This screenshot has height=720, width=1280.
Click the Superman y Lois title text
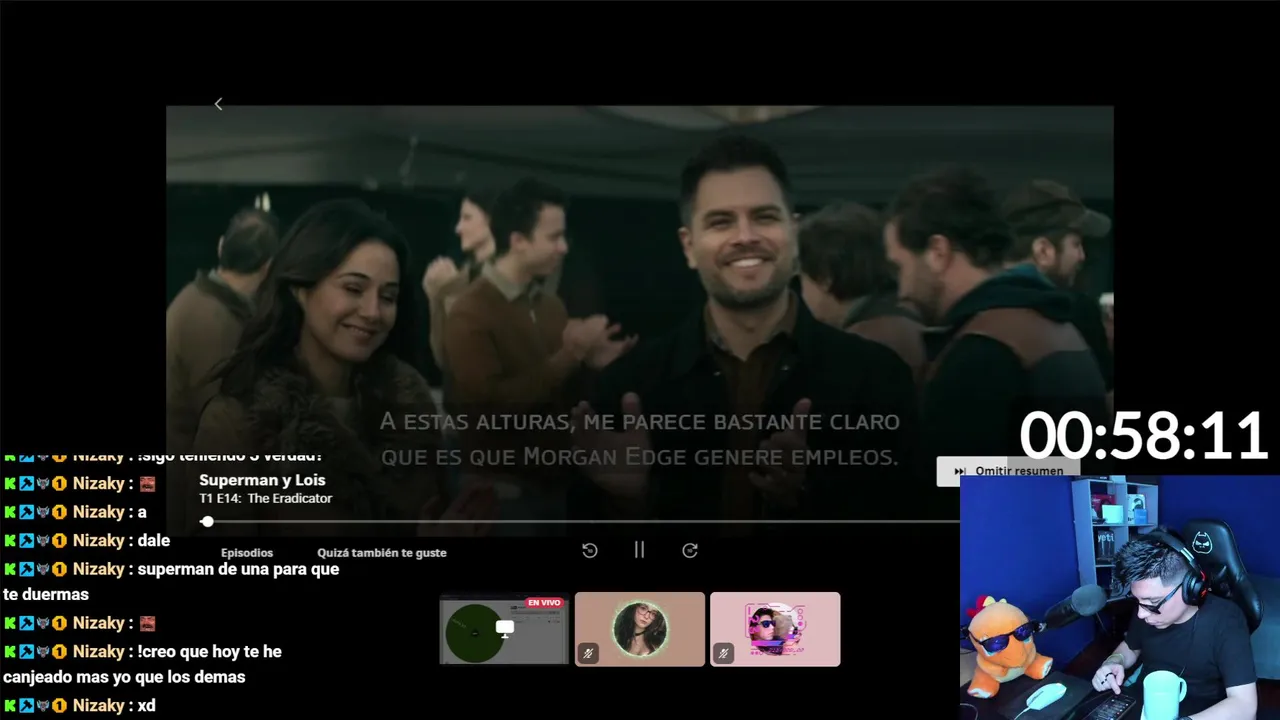[262, 480]
